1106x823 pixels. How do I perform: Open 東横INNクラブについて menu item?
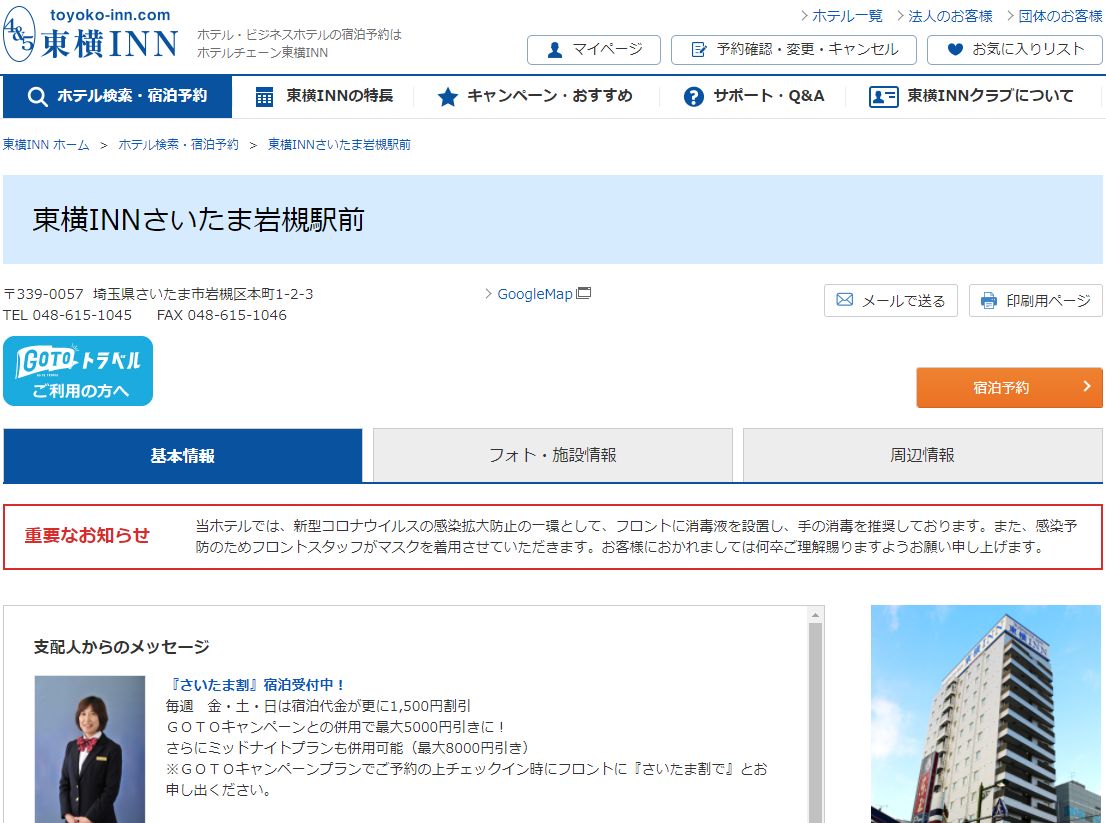pyautogui.click(x=972, y=97)
